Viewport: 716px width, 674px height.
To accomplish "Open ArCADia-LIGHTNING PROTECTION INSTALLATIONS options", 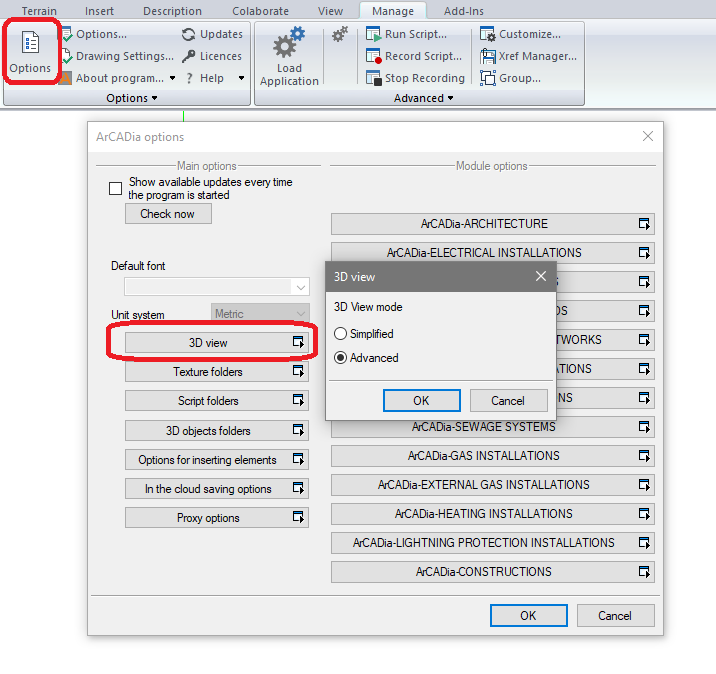I will point(492,543).
